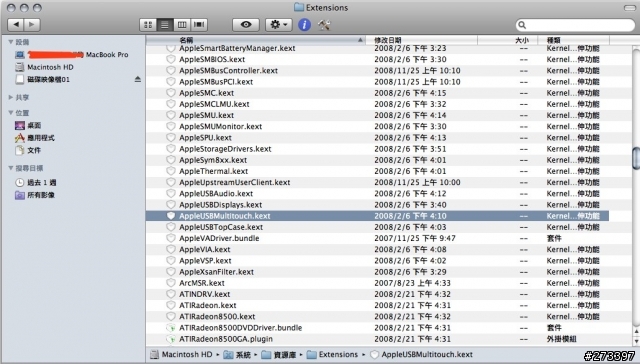Select the 過去 1 週 saved search

[36, 182]
